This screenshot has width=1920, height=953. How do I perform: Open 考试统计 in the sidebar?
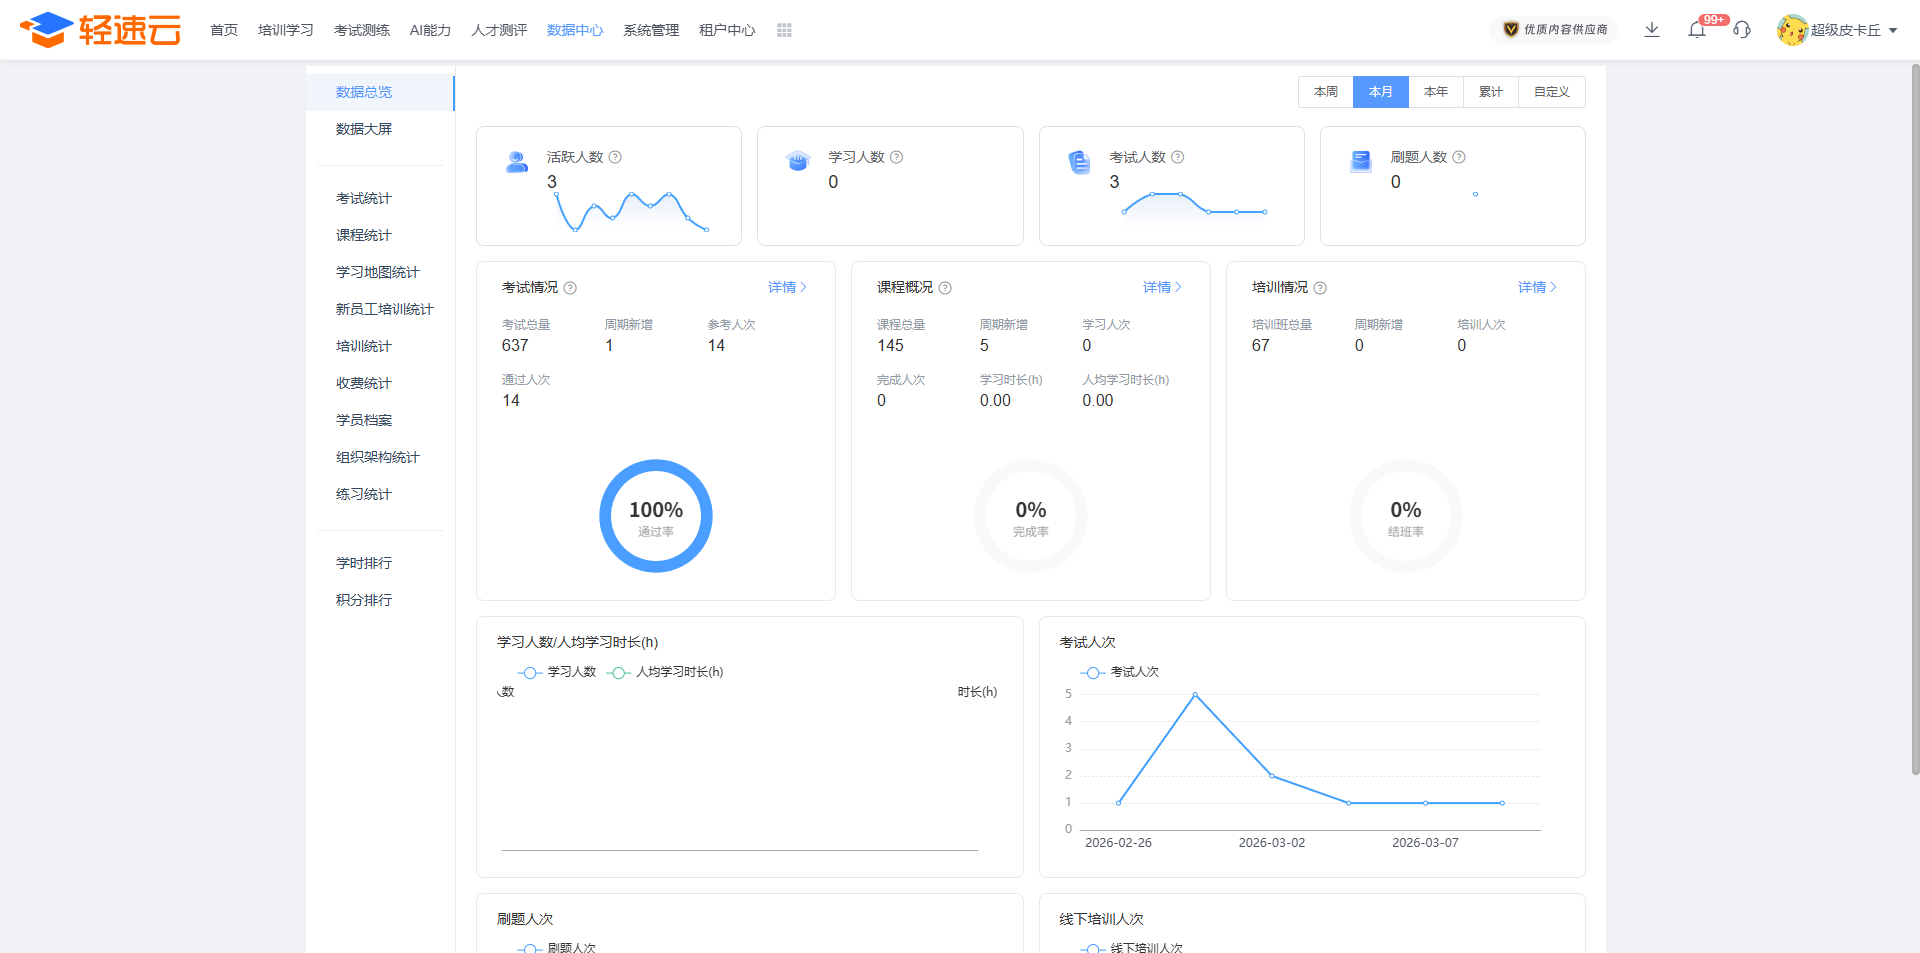coord(364,198)
